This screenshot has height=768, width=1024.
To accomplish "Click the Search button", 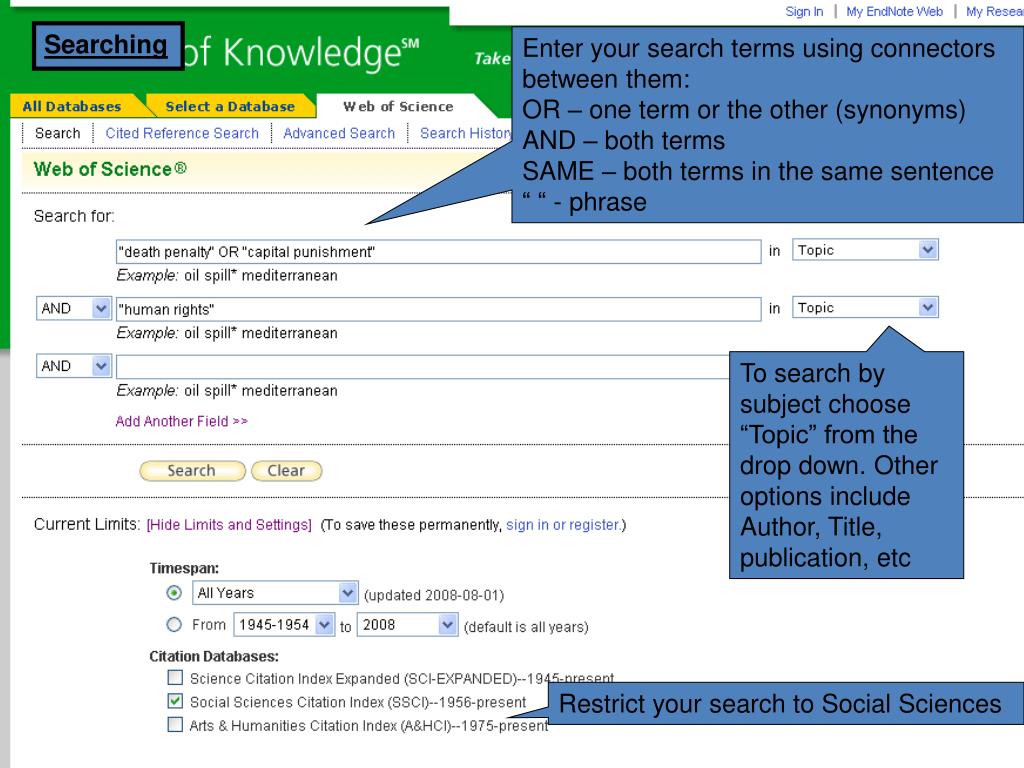I will pyautogui.click(x=193, y=471).
